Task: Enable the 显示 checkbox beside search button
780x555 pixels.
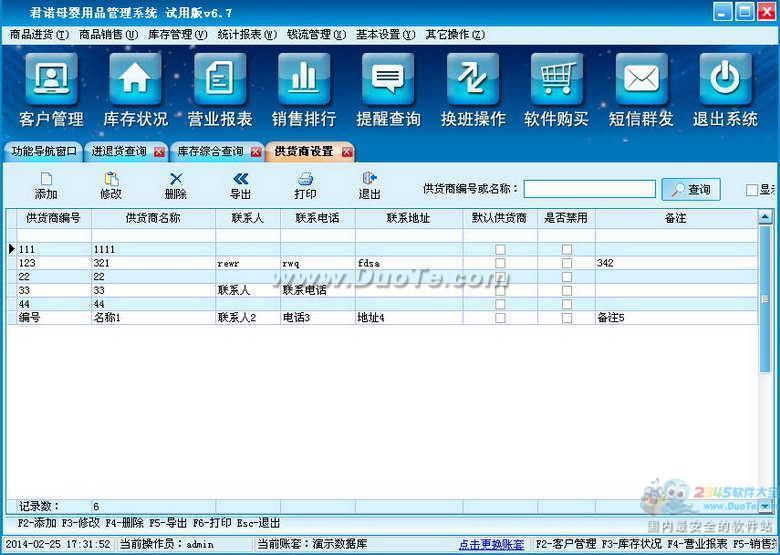Action: pyautogui.click(x=752, y=190)
